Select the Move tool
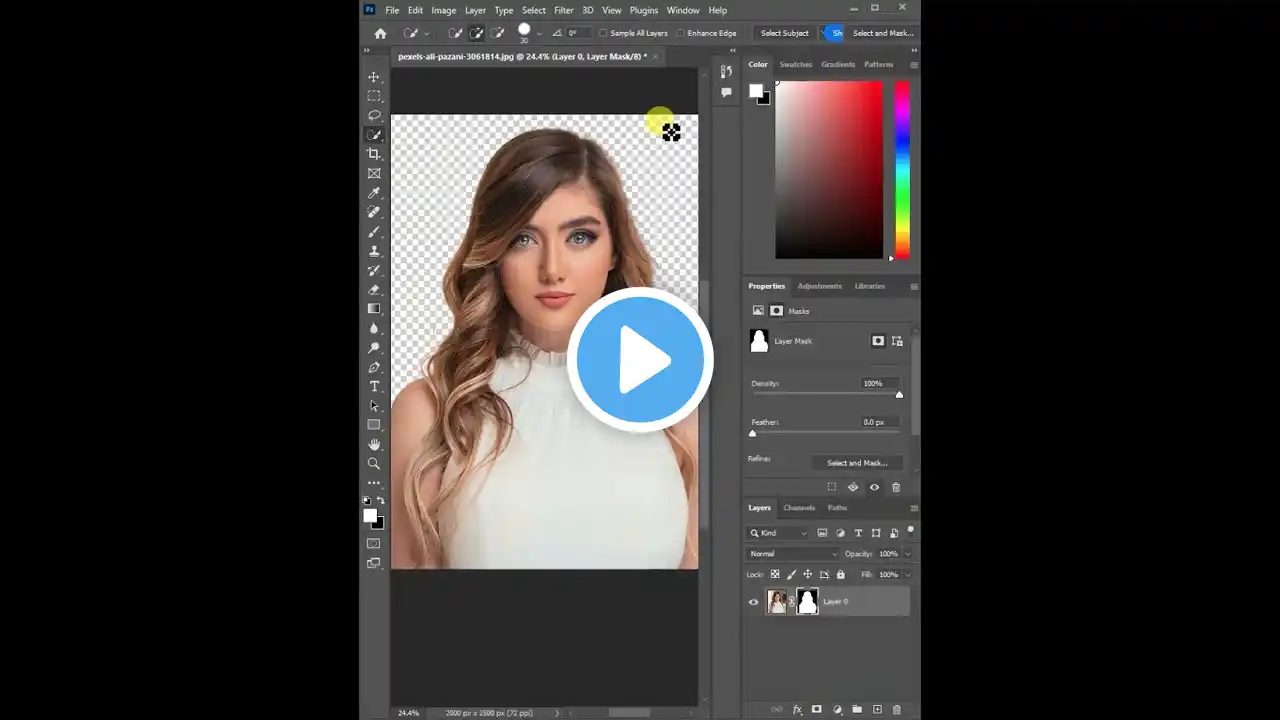This screenshot has width=1280, height=720. tap(374, 77)
